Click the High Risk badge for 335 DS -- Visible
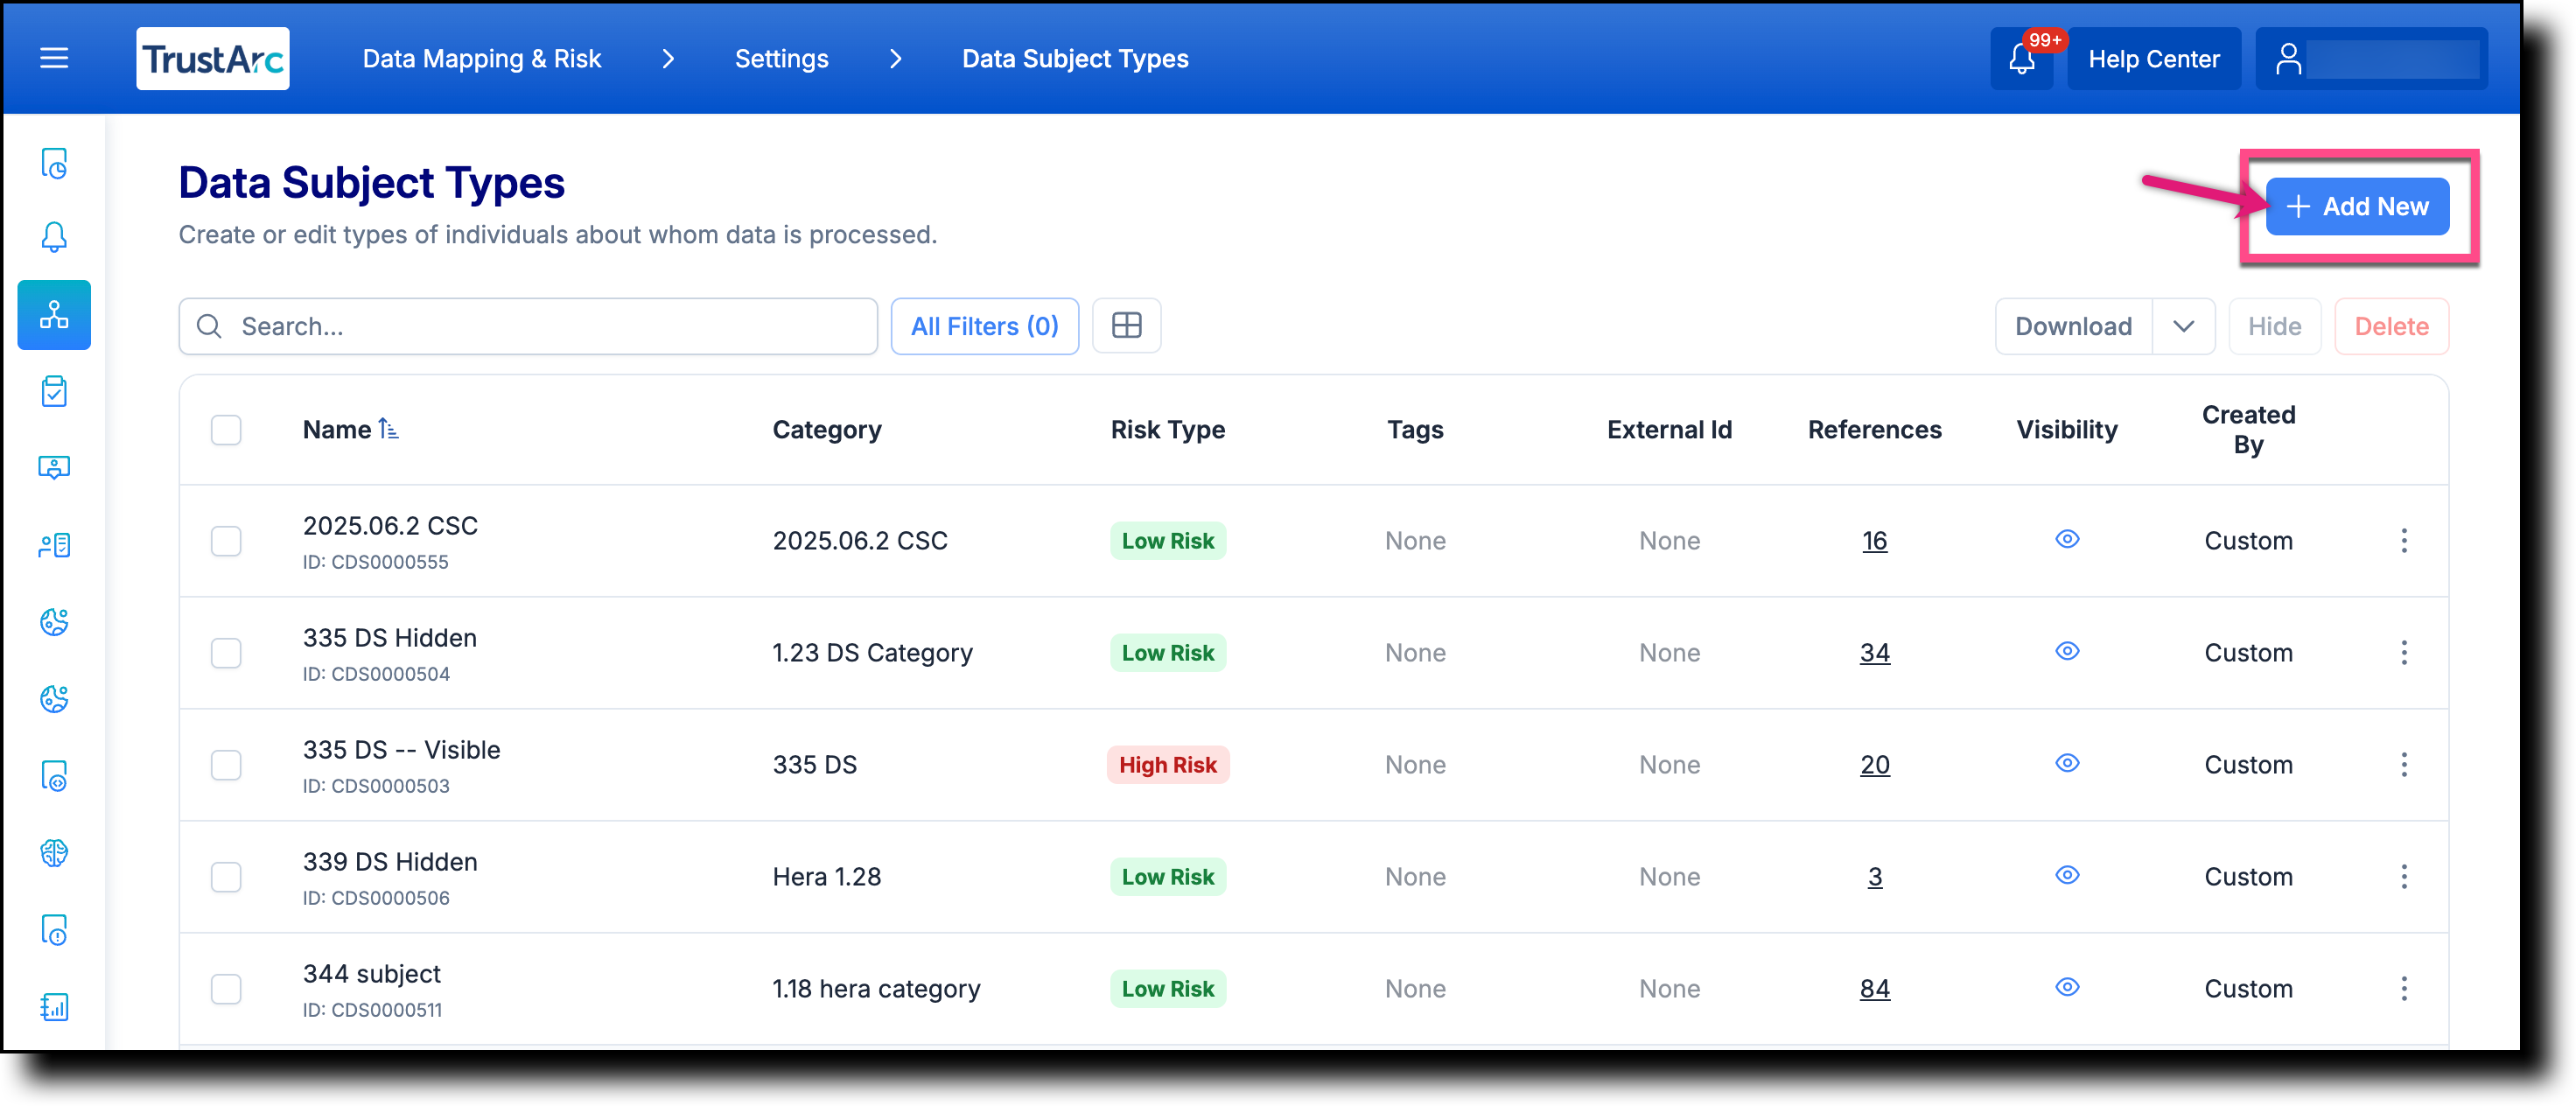This screenshot has height=1106, width=2576. pos(1167,765)
